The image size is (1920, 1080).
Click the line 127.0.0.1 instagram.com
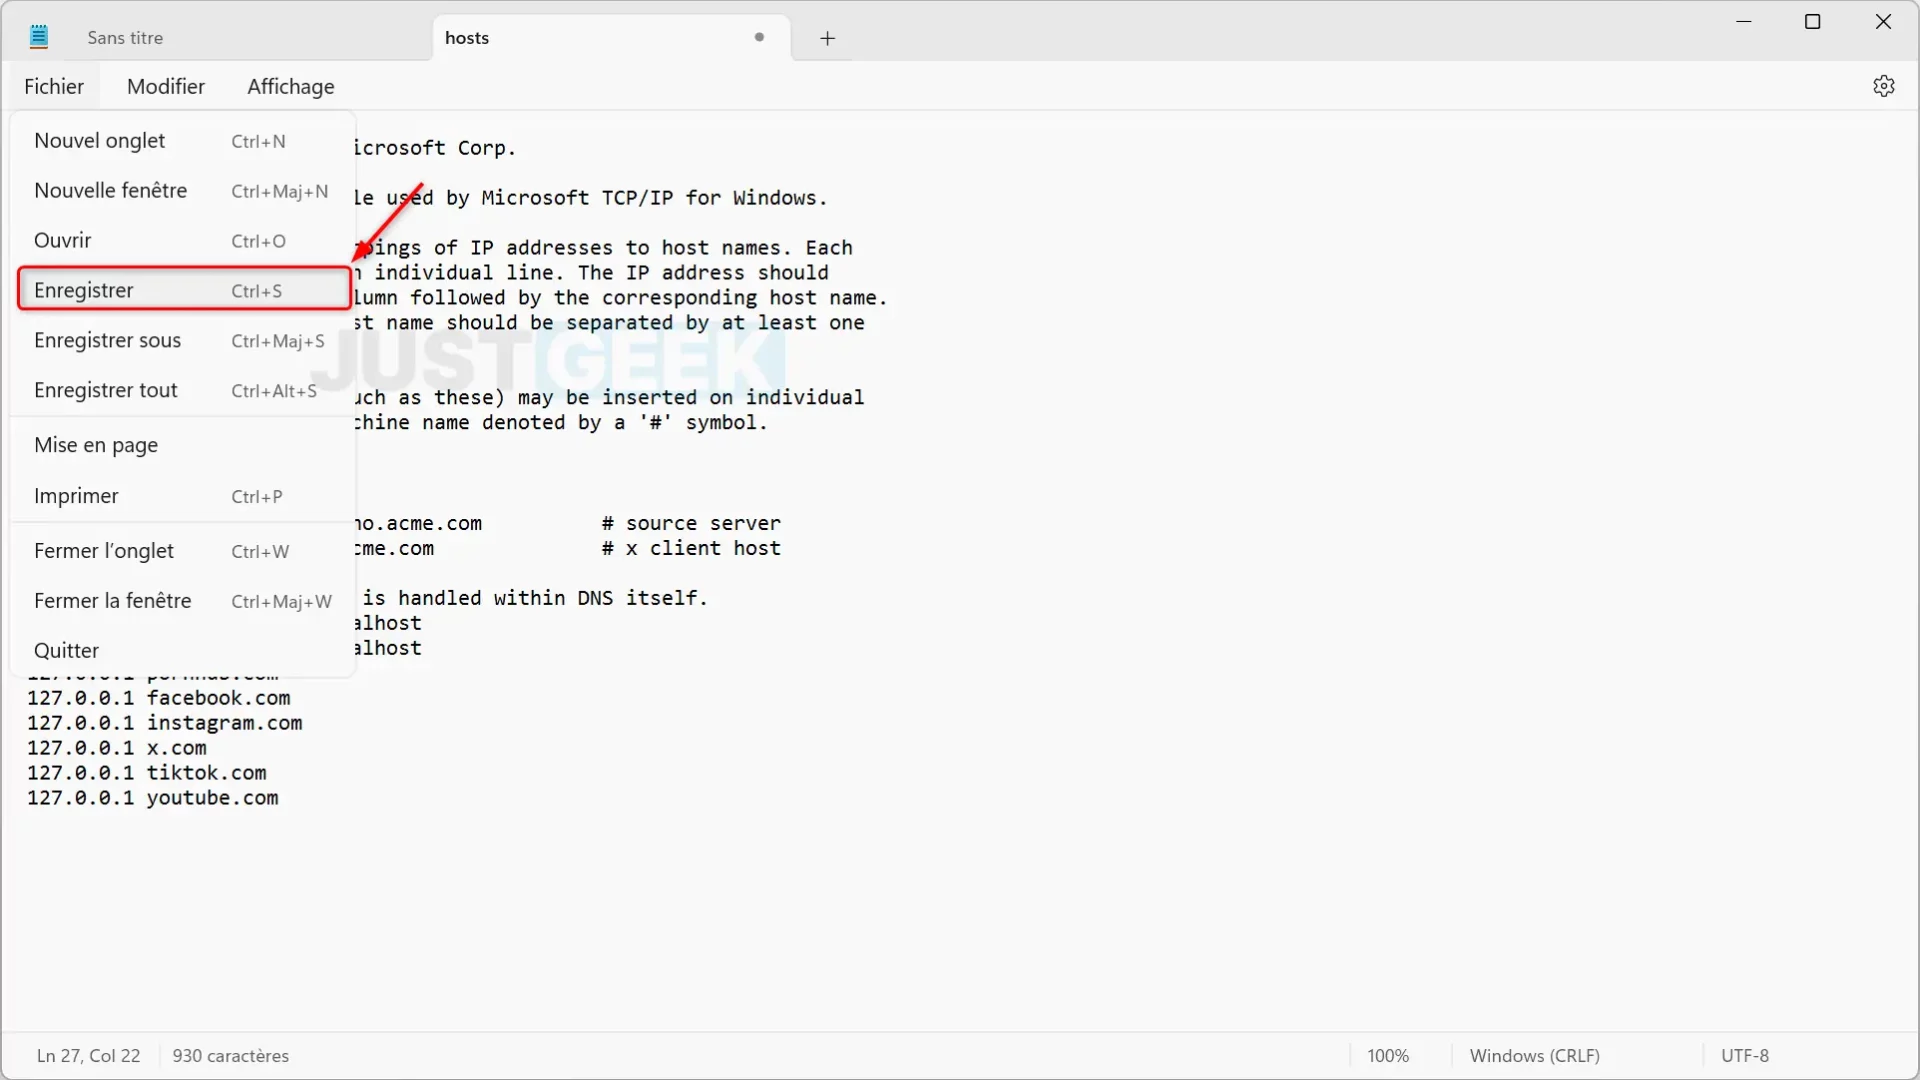pyautogui.click(x=165, y=723)
